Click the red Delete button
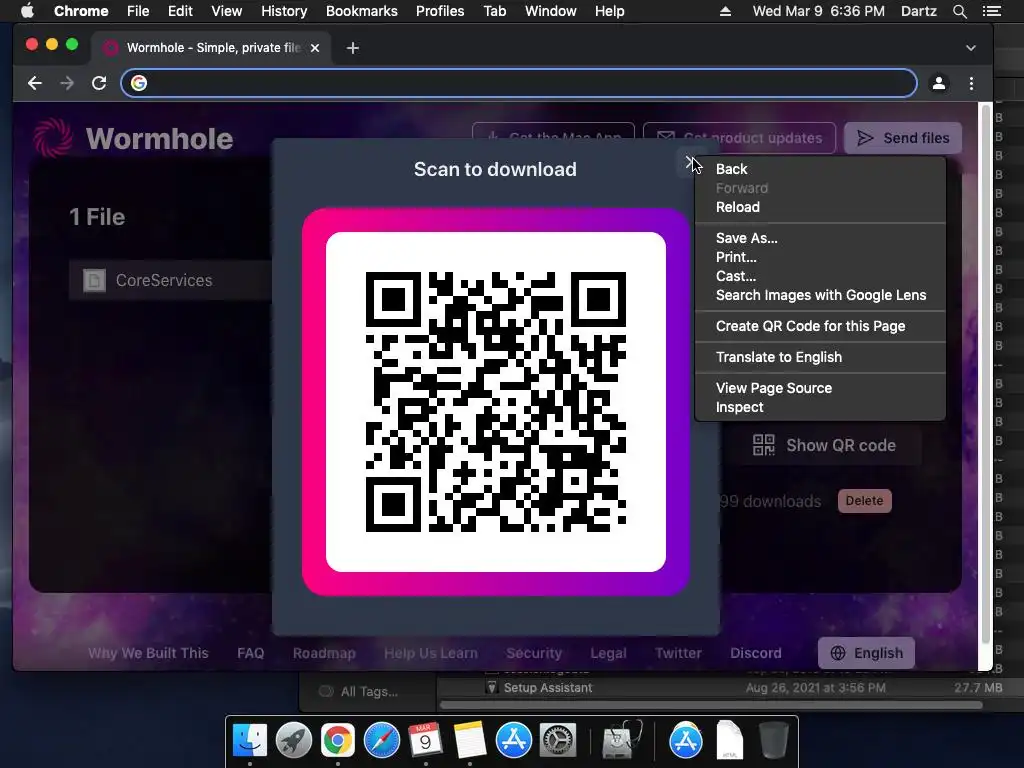 pyautogui.click(x=864, y=501)
